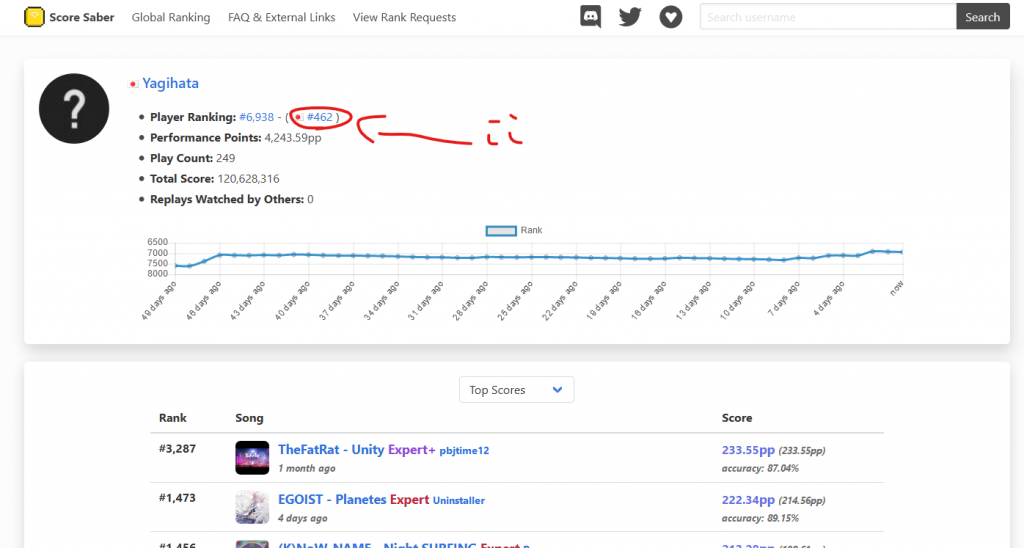
Task: Open mapper pbjtime12 link
Action: (464, 451)
